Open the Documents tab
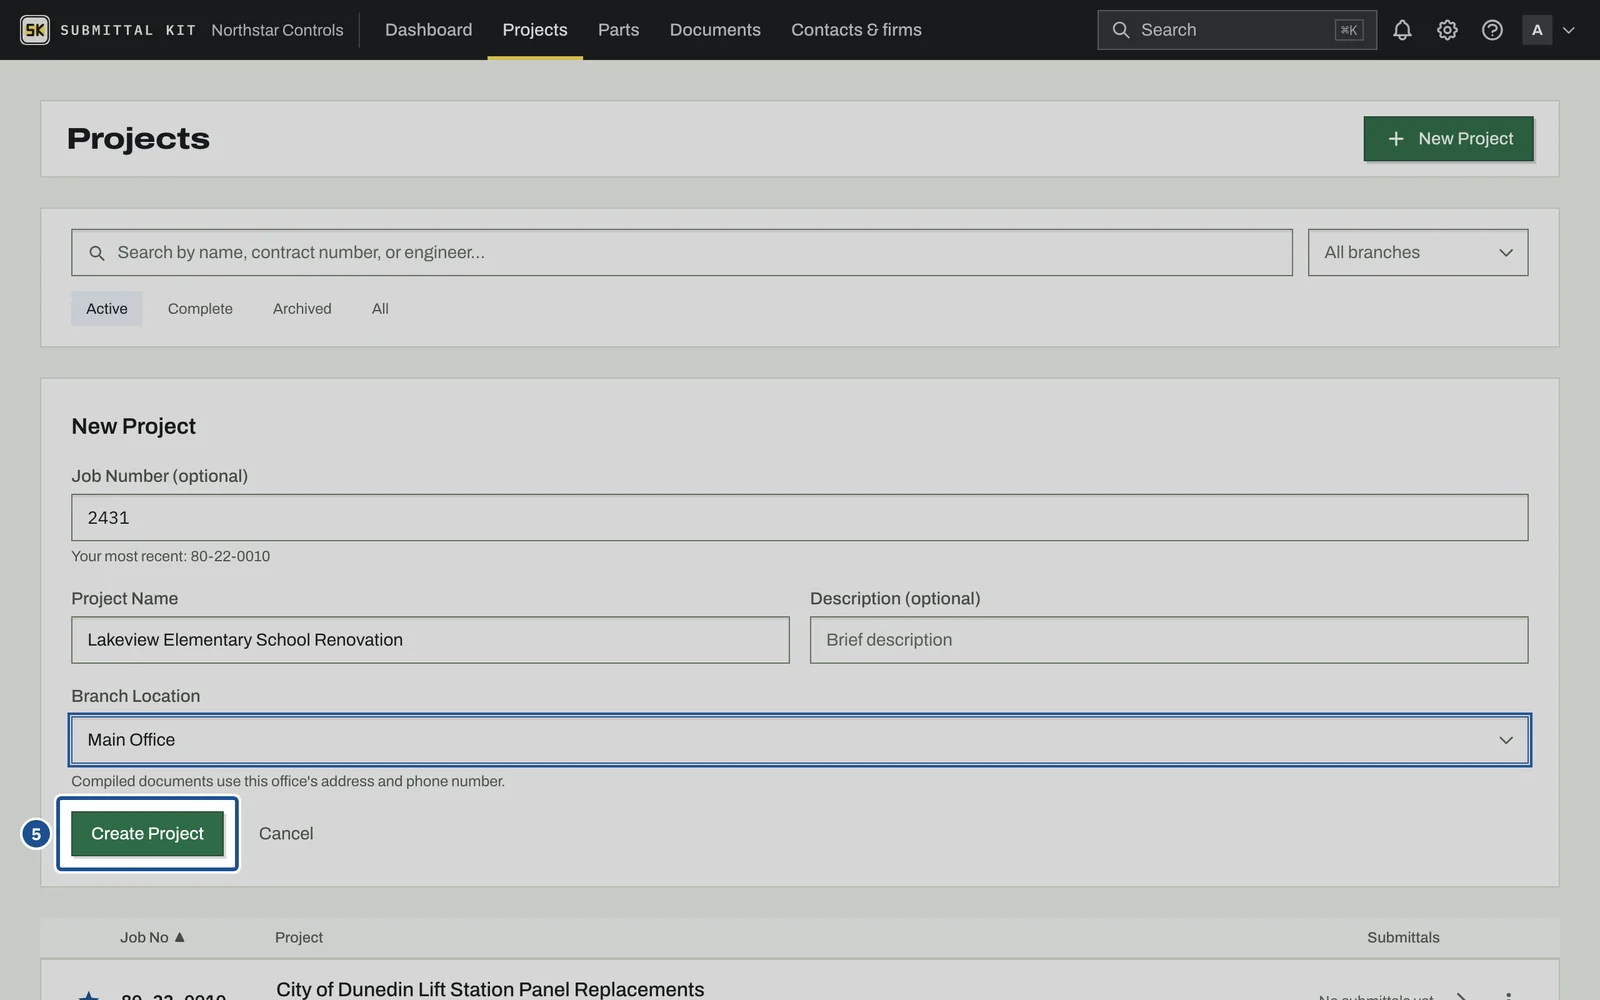Image resolution: width=1600 pixels, height=1000 pixels. point(715,30)
